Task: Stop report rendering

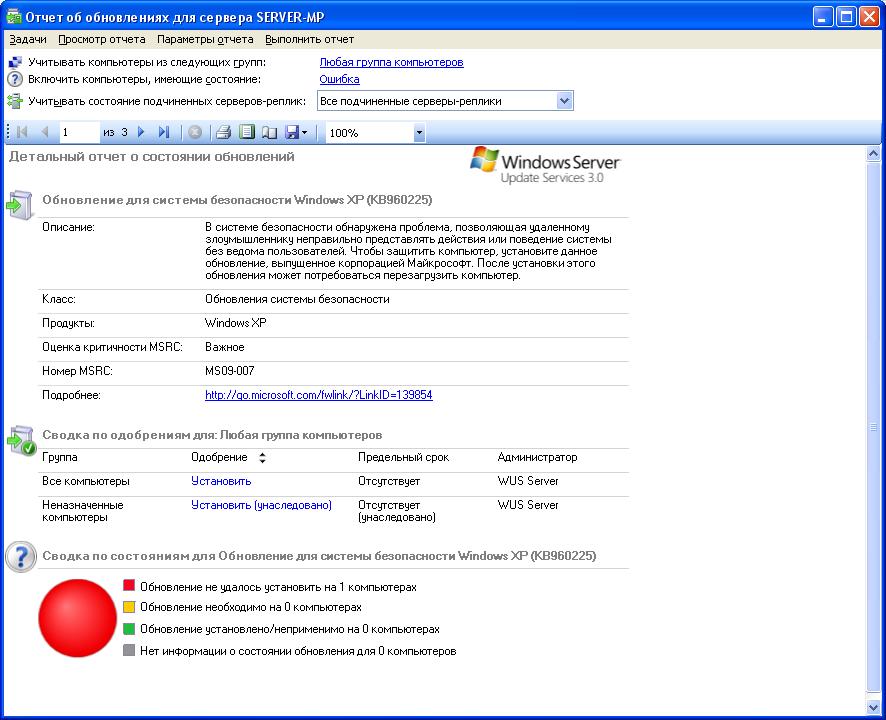Action: coord(195,132)
